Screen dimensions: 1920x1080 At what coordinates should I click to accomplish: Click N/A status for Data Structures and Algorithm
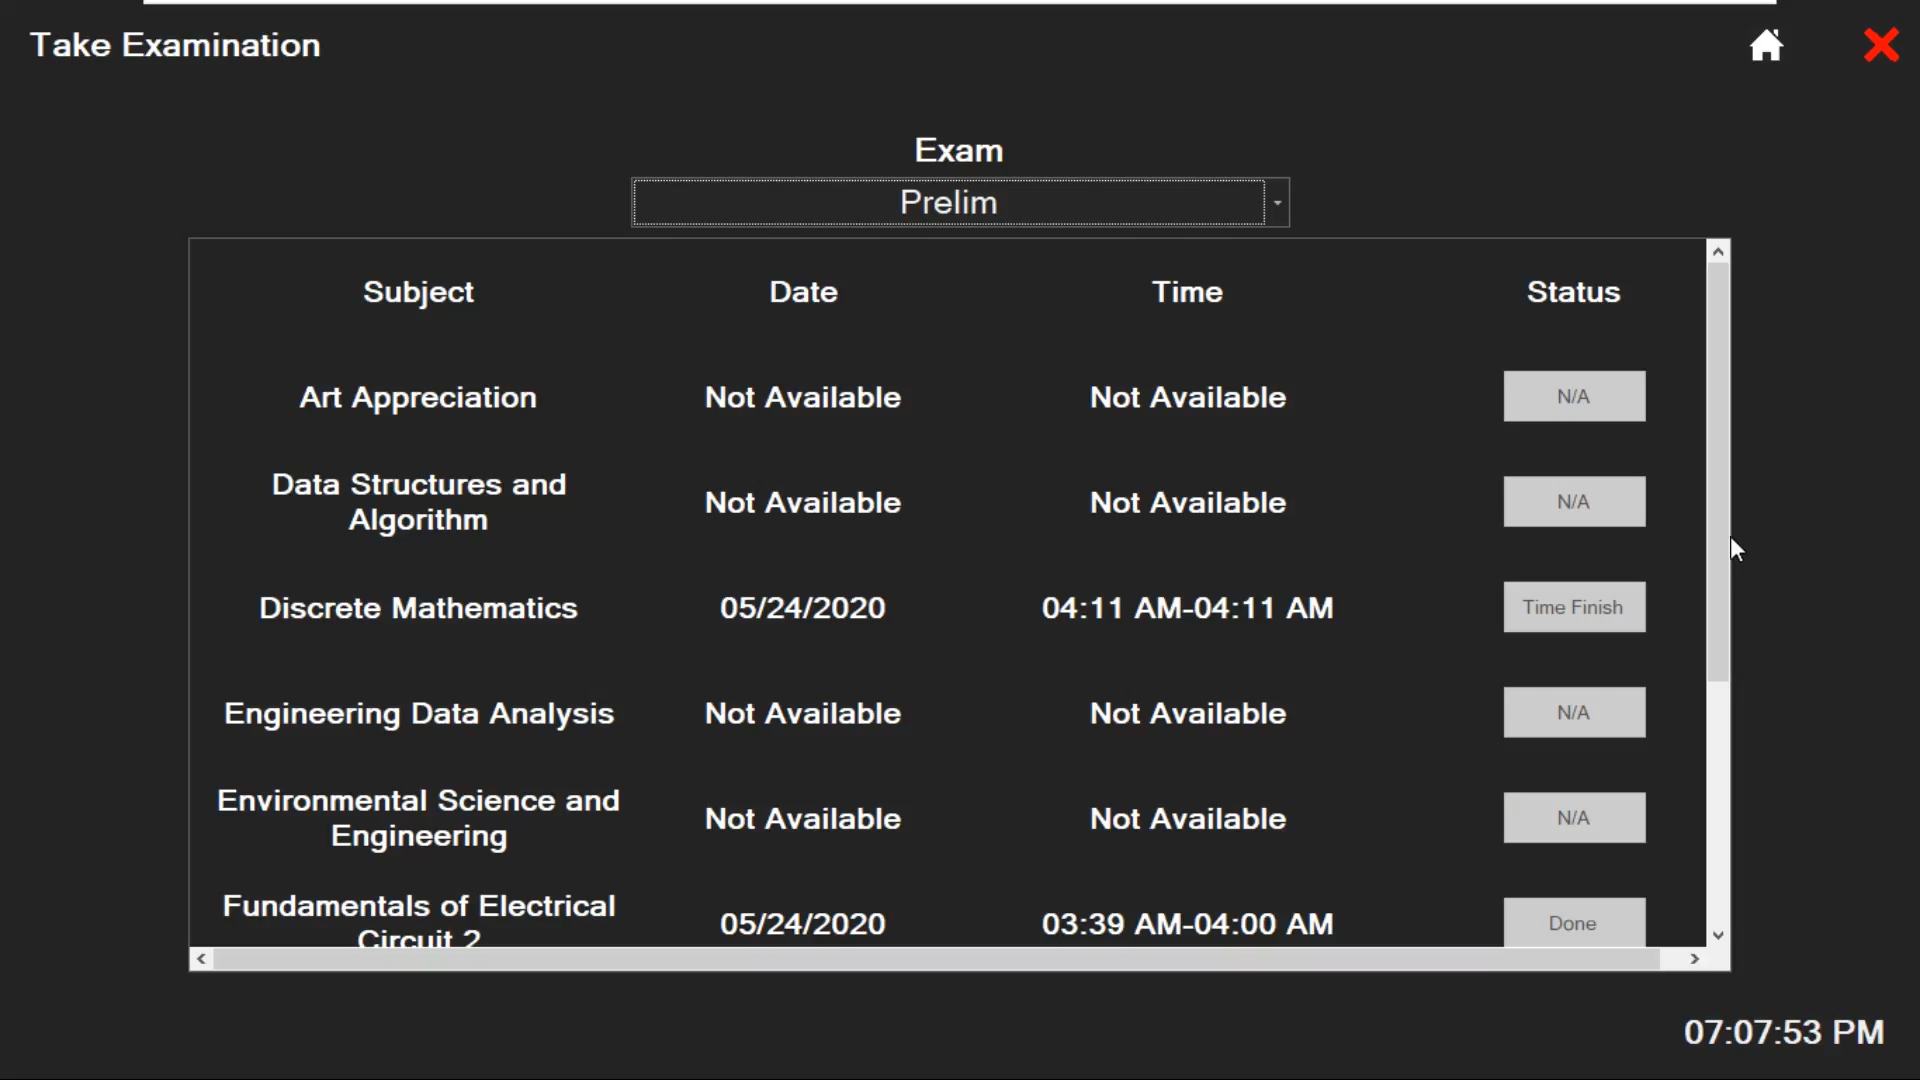click(1574, 502)
